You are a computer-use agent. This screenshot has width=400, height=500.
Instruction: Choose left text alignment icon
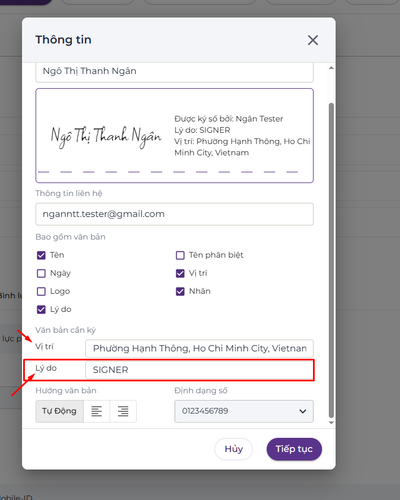[97, 411]
